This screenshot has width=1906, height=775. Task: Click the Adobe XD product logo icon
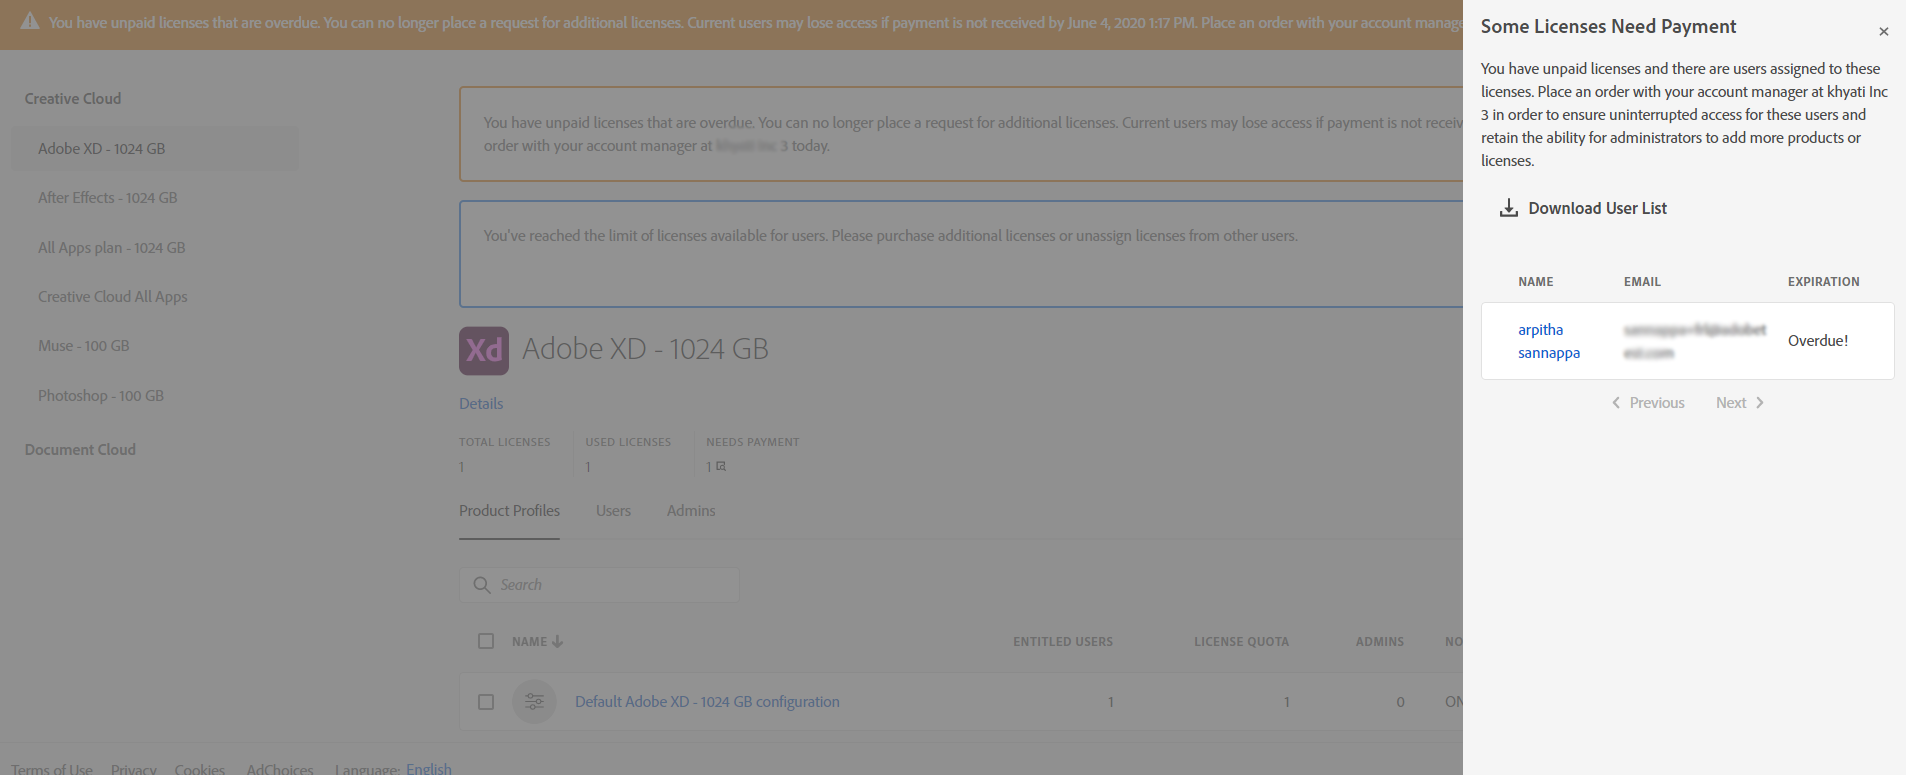pos(484,351)
